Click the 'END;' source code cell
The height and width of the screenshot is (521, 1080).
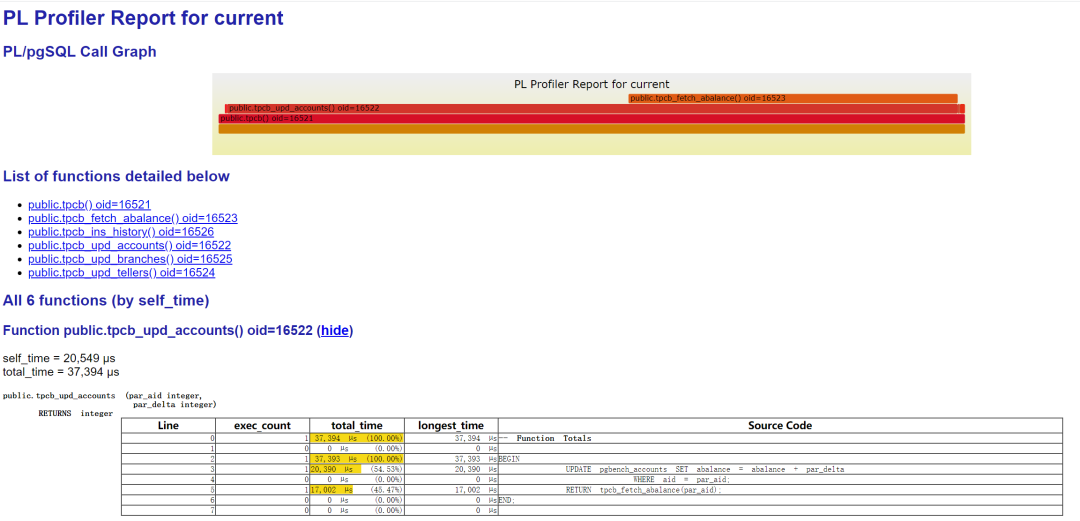pyautogui.click(x=780, y=500)
